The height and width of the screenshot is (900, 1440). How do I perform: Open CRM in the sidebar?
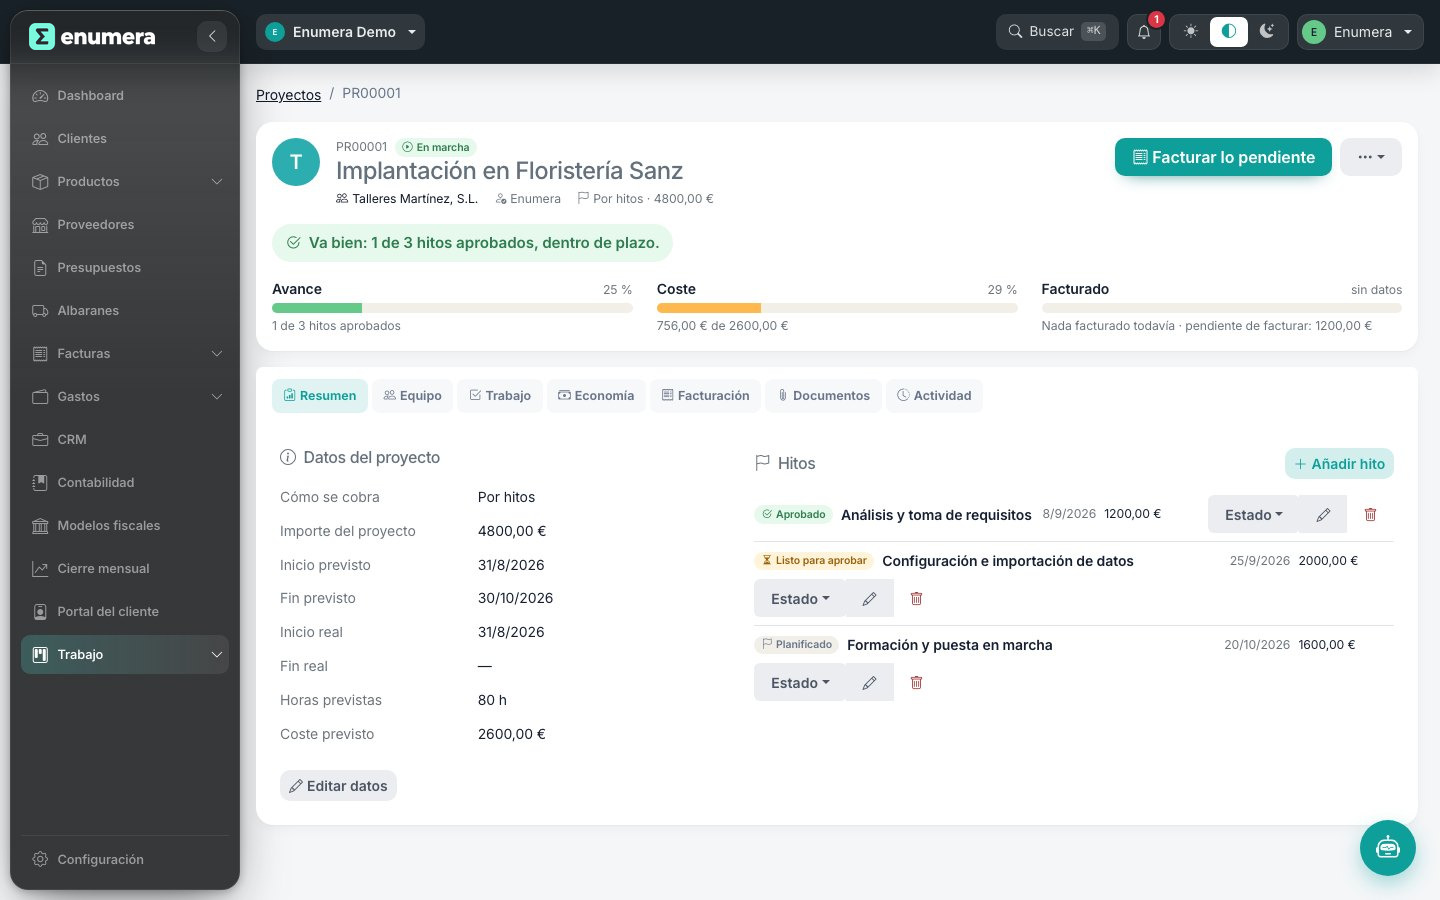click(x=125, y=440)
